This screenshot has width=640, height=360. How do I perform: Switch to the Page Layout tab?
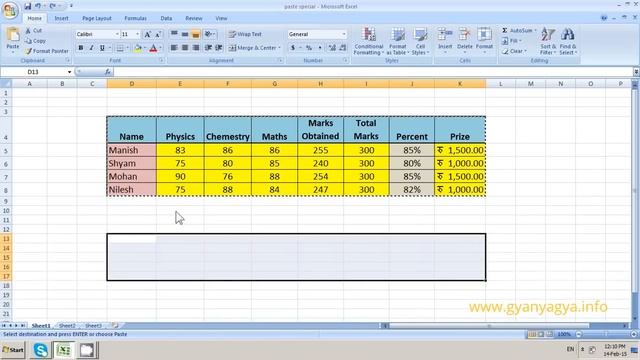[97, 18]
